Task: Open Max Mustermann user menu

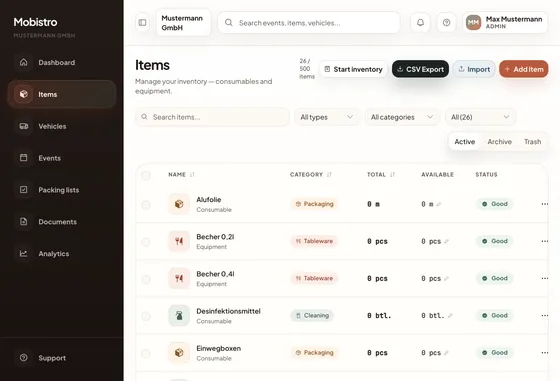Action: [505, 22]
